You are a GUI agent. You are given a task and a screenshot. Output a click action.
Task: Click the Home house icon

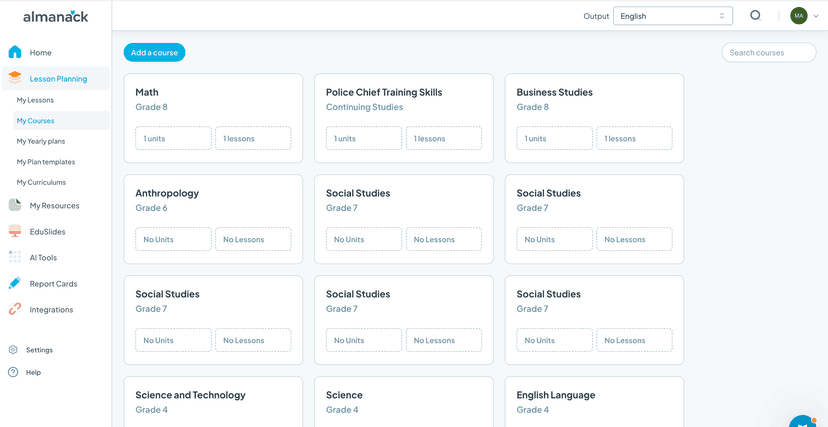pyautogui.click(x=15, y=52)
